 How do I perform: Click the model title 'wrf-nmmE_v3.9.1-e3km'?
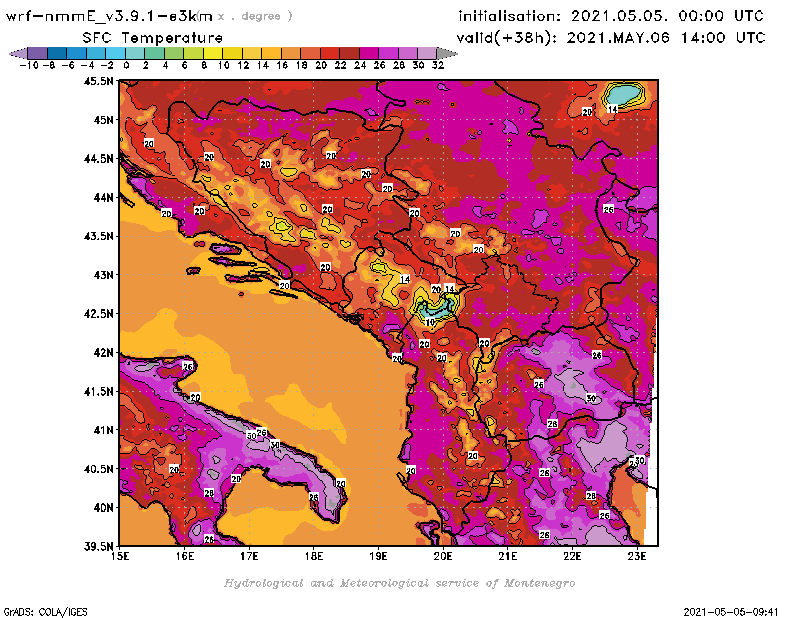(x=109, y=16)
